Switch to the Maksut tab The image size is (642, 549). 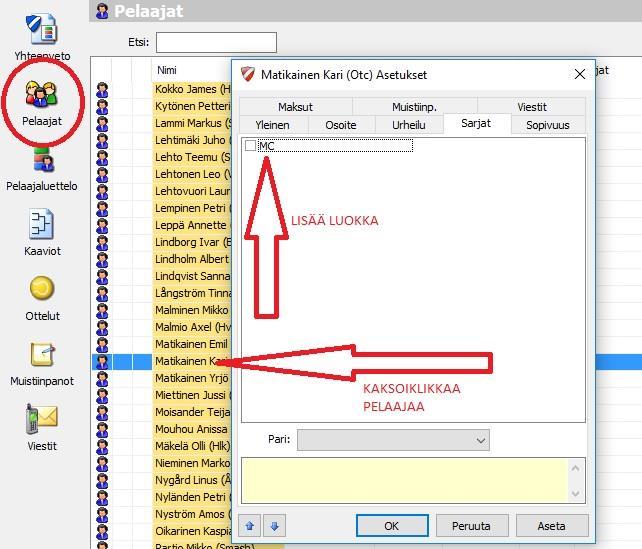[x=295, y=107]
